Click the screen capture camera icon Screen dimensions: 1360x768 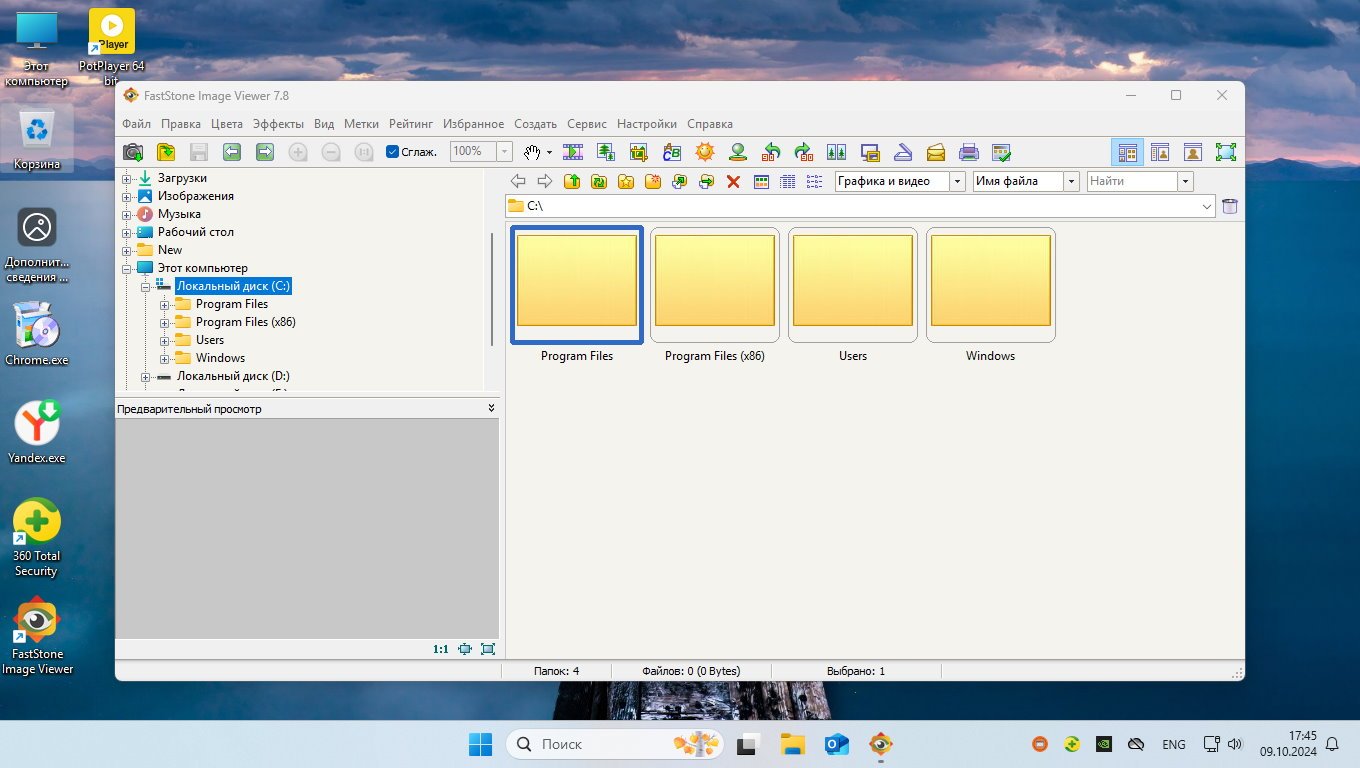tap(132, 152)
